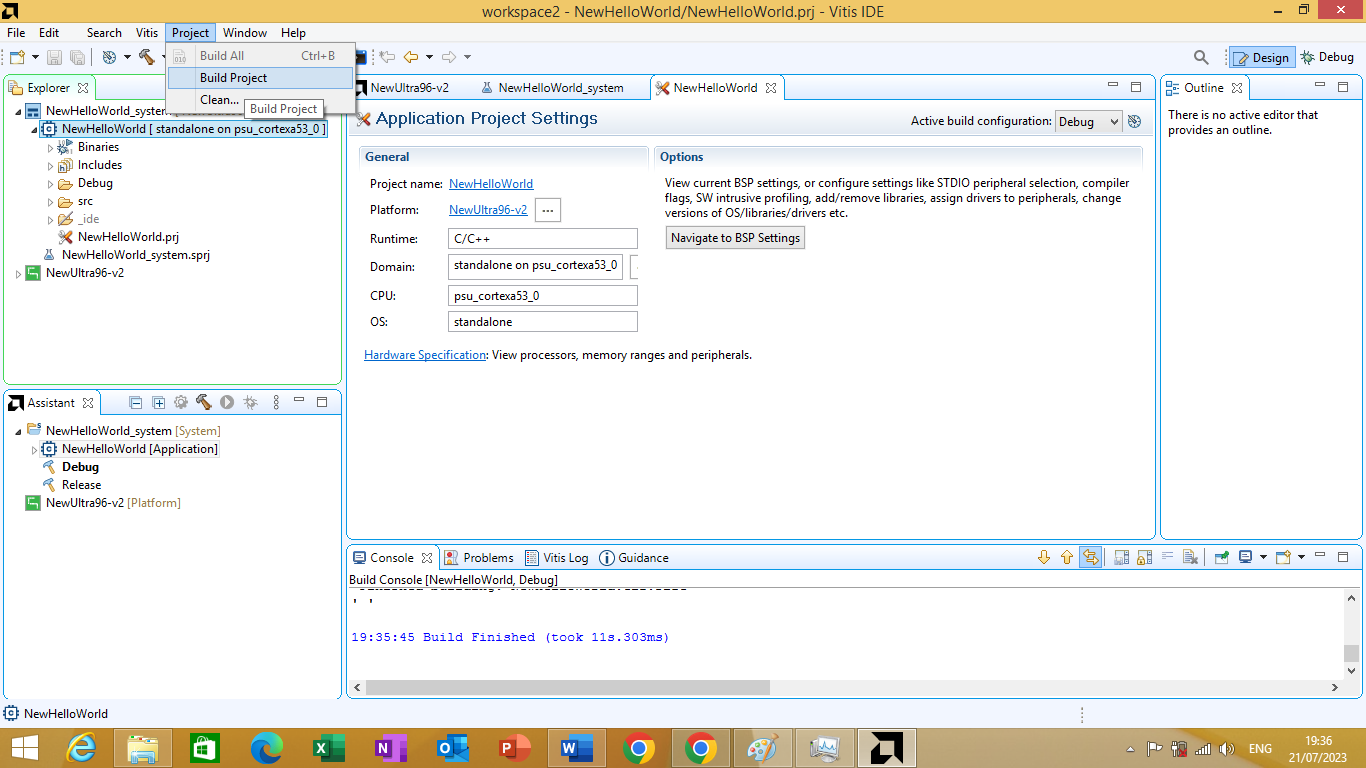Expand NewUltra96-v2 in Explorer
Screen dimensions: 1366x768
click(x=18, y=273)
